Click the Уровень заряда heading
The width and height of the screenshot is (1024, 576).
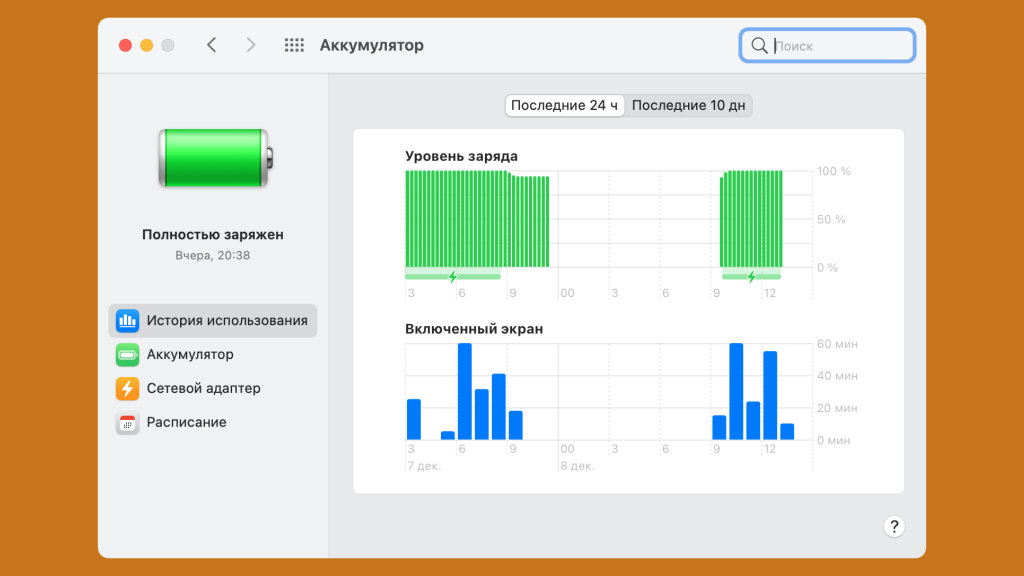click(461, 156)
